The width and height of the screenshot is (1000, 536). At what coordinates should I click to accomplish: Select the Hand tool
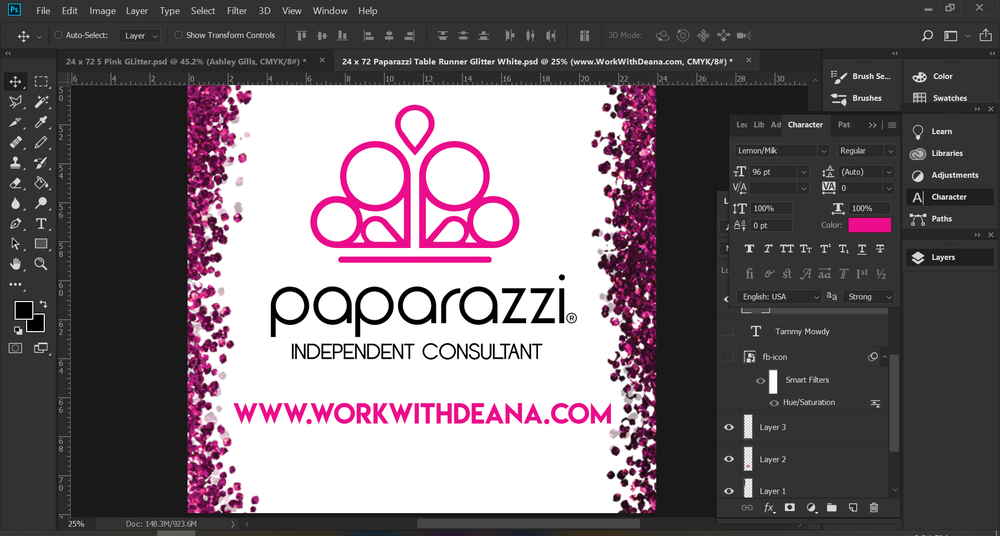tap(15, 264)
